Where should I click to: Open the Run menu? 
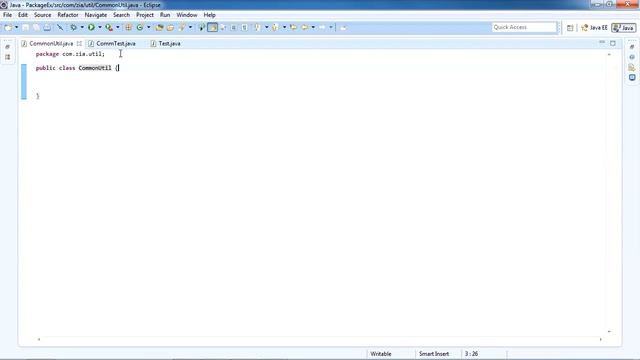165,15
